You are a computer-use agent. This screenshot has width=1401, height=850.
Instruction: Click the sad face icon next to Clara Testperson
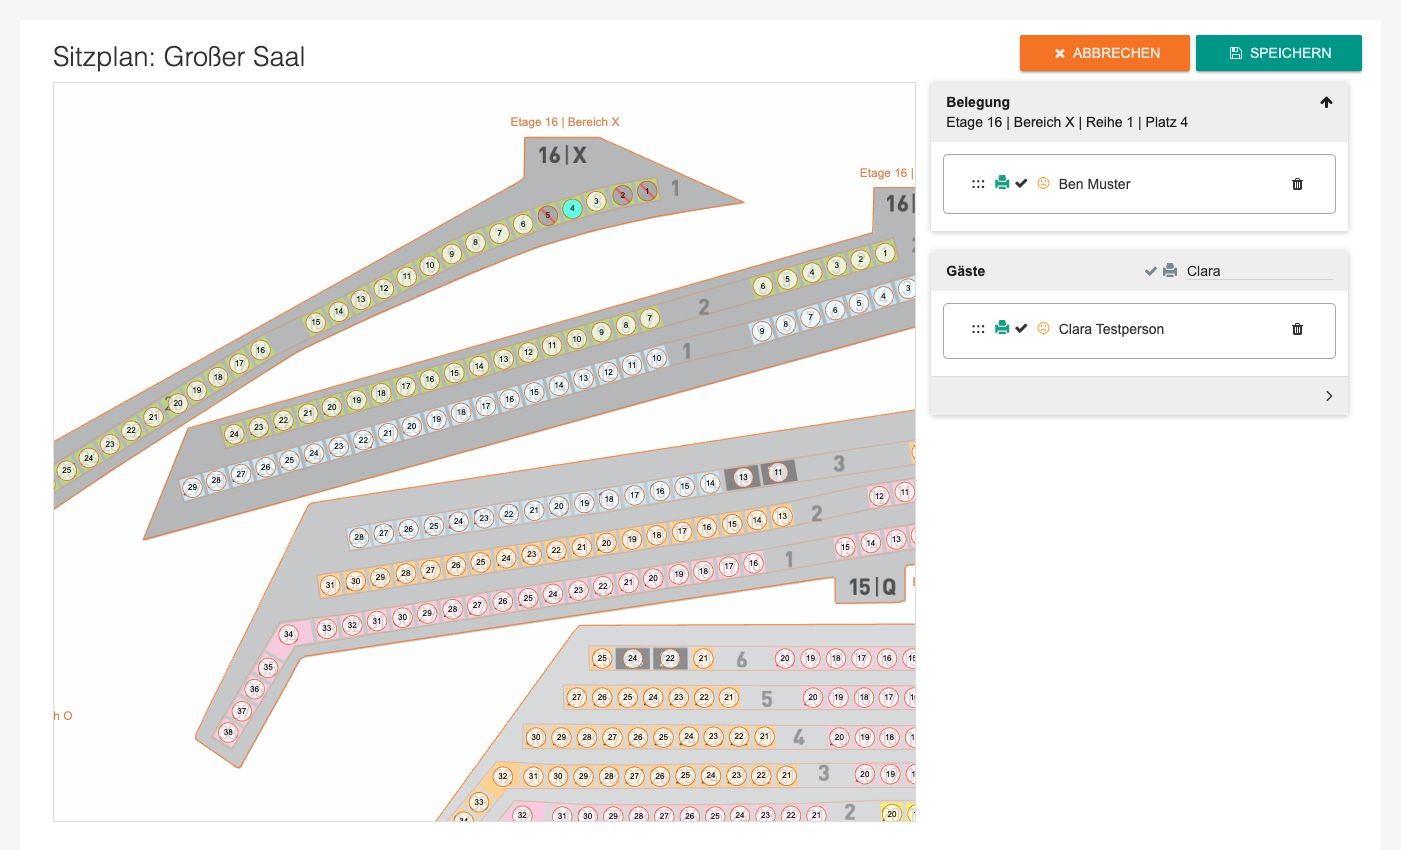click(1043, 328)
